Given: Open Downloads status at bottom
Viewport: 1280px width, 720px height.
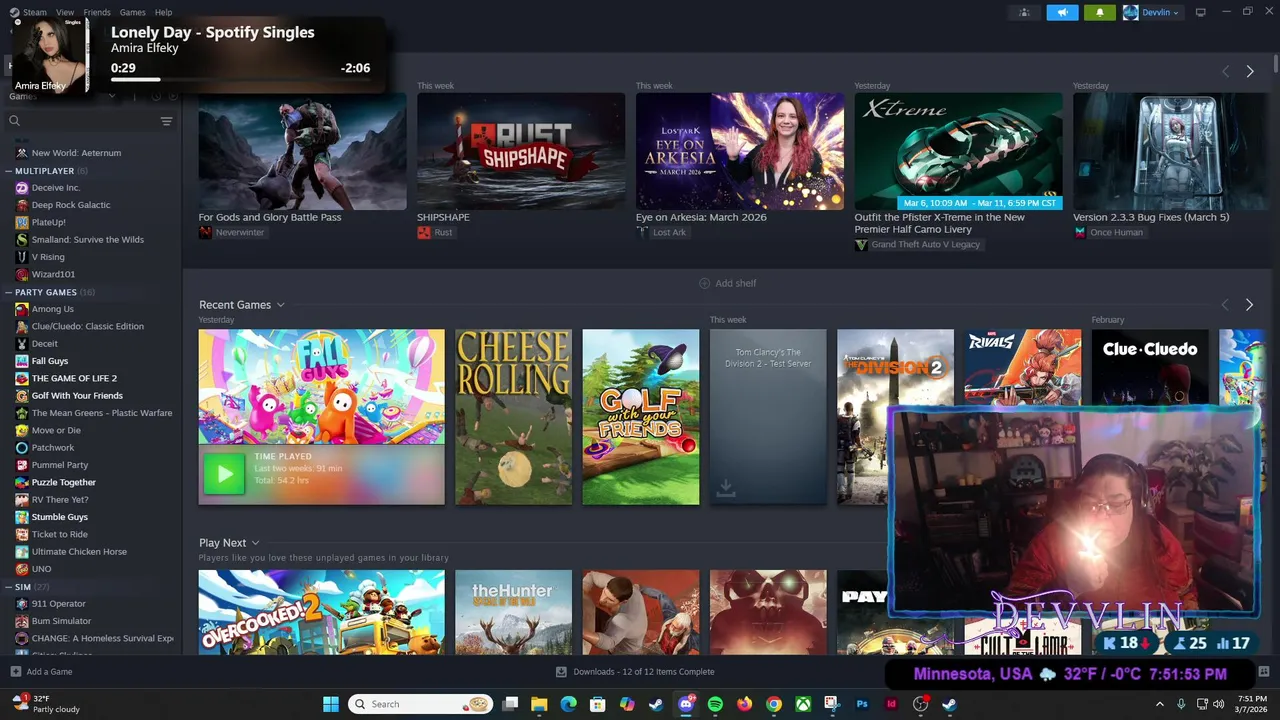Looking at the screenshot, I should click(635, 672).
